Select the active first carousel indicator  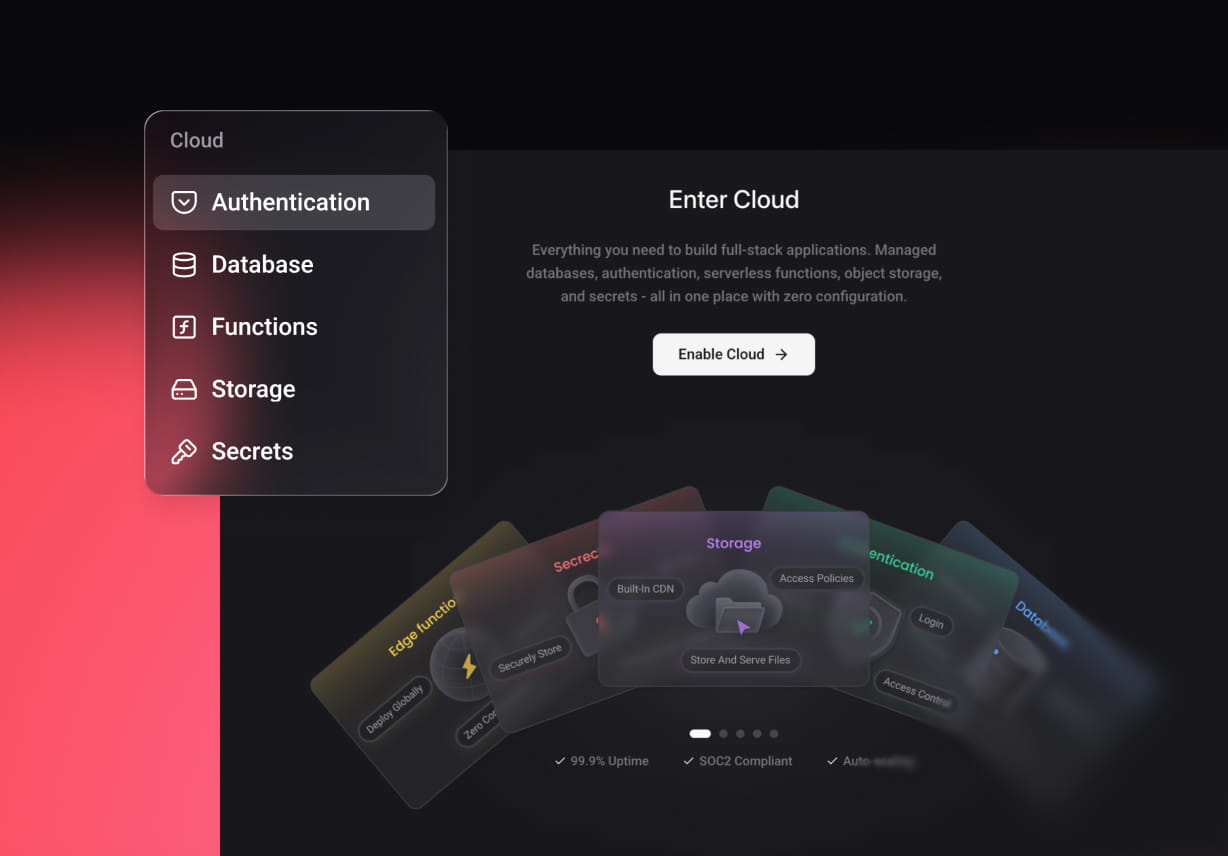(700, 734)
